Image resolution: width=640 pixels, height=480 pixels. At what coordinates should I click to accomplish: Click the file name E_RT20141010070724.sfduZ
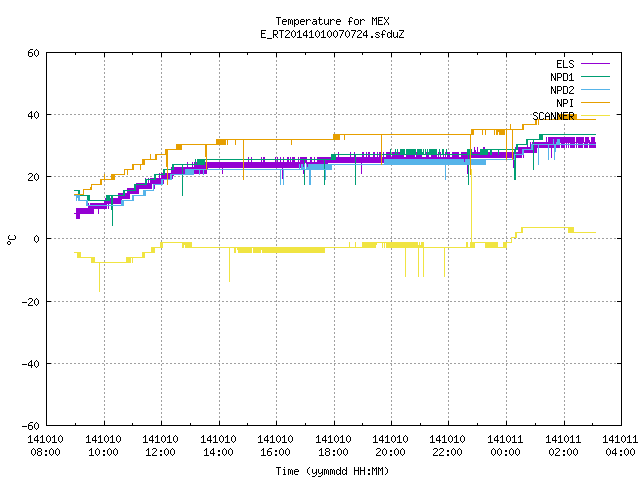pos(332,34)
